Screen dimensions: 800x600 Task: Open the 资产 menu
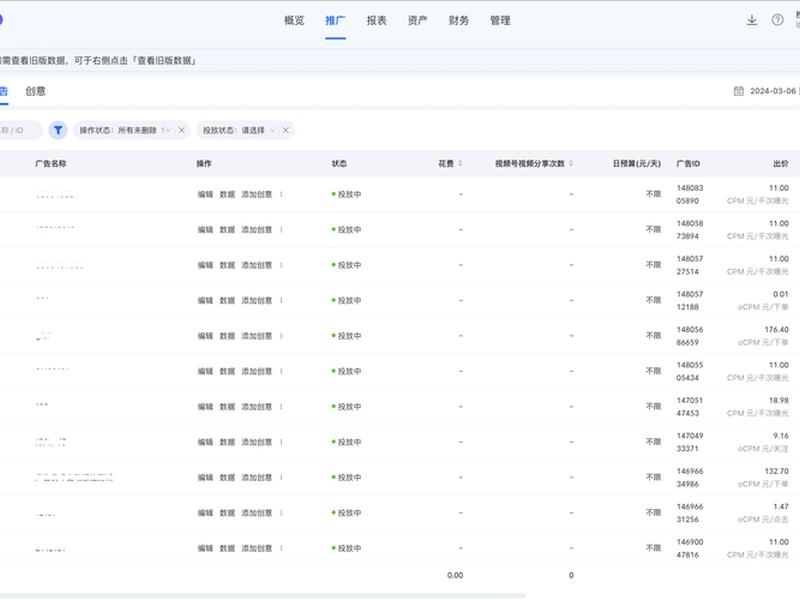tap(417, 20)
